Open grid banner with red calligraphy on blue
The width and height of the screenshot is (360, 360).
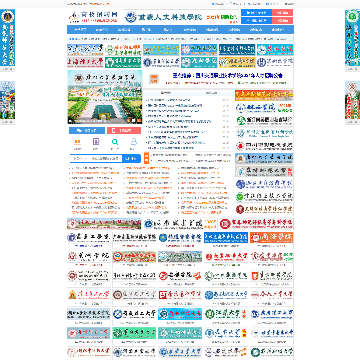(180, 314)
